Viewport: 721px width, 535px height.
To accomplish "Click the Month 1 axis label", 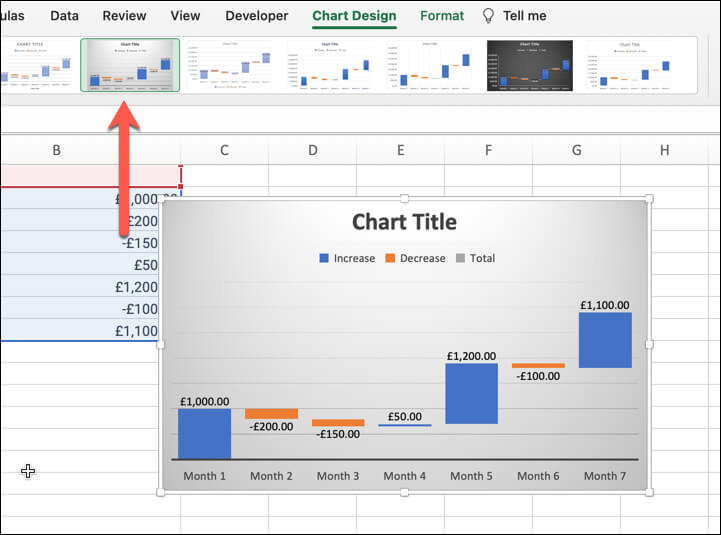I will 205,476.
